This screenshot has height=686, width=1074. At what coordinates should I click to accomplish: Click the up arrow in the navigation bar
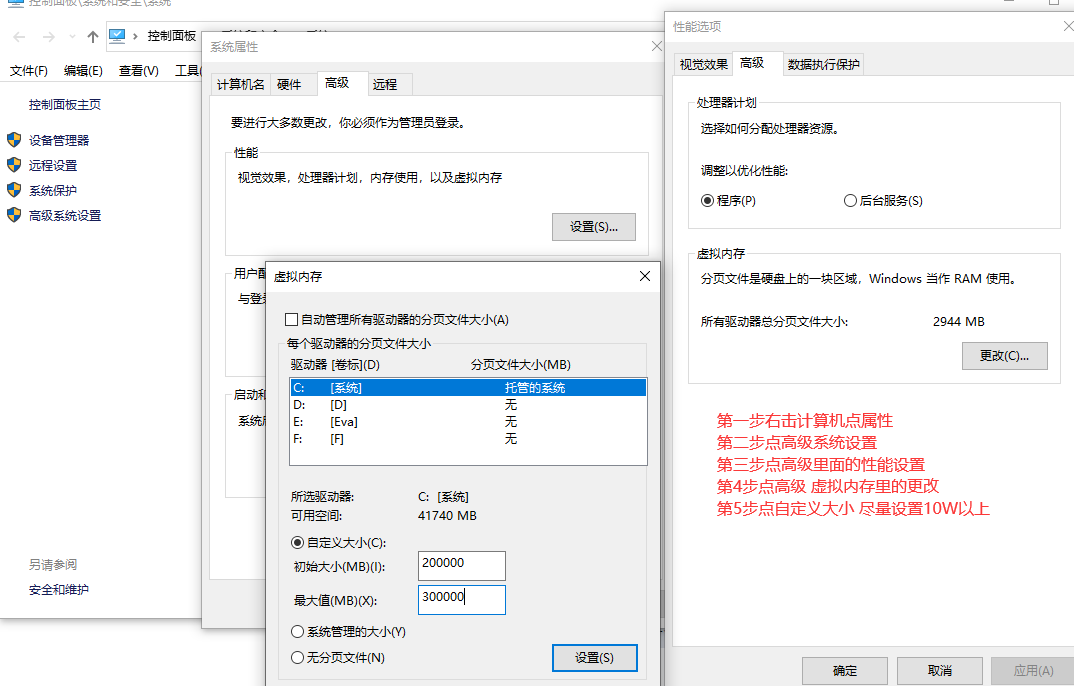pyautogui.click(x=92, y=36)
